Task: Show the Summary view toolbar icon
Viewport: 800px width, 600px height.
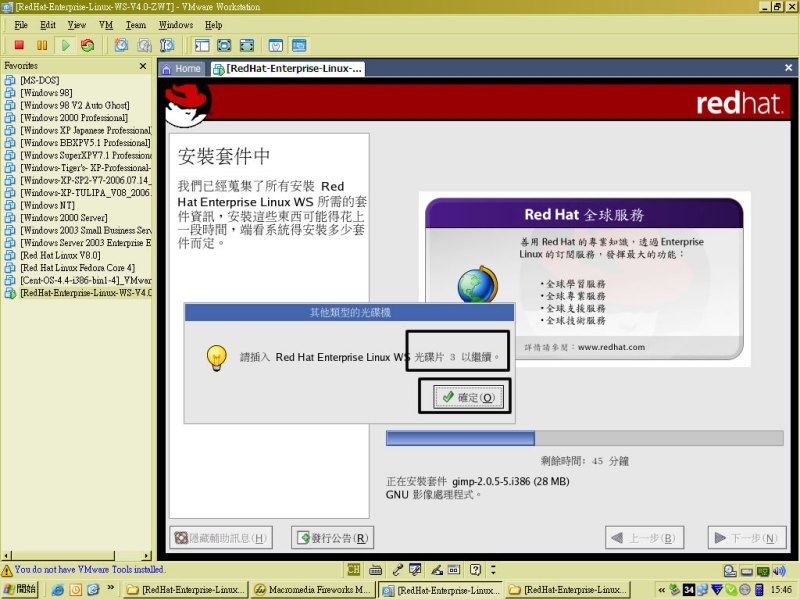Action: tap(276, 45)
